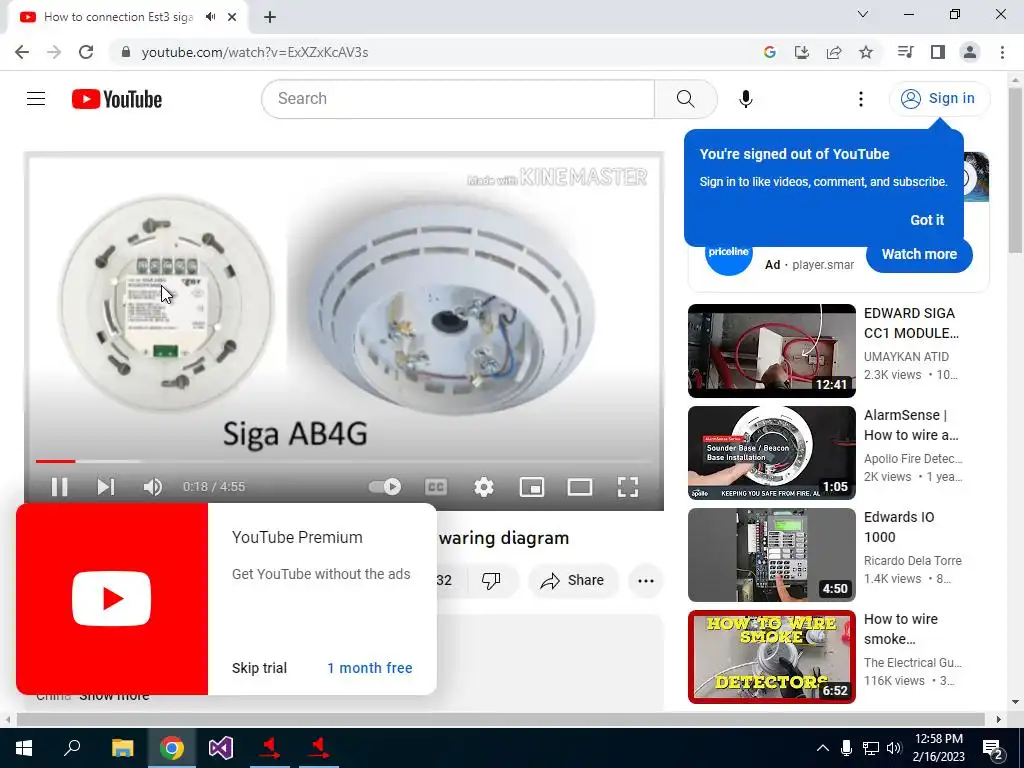Viewport: 1024px width, 768px height.
Task: Pause the video
Action: click(x=59, y=487)
